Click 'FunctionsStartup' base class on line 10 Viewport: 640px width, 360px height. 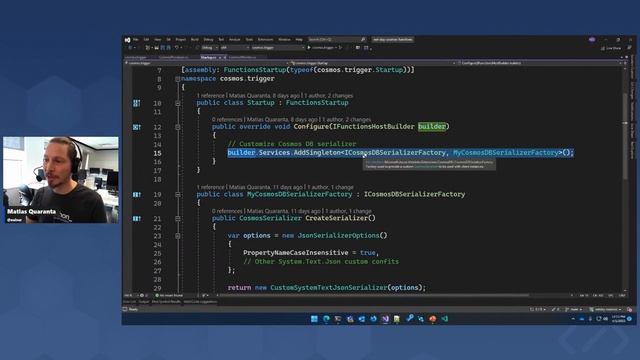coord(317,102)
